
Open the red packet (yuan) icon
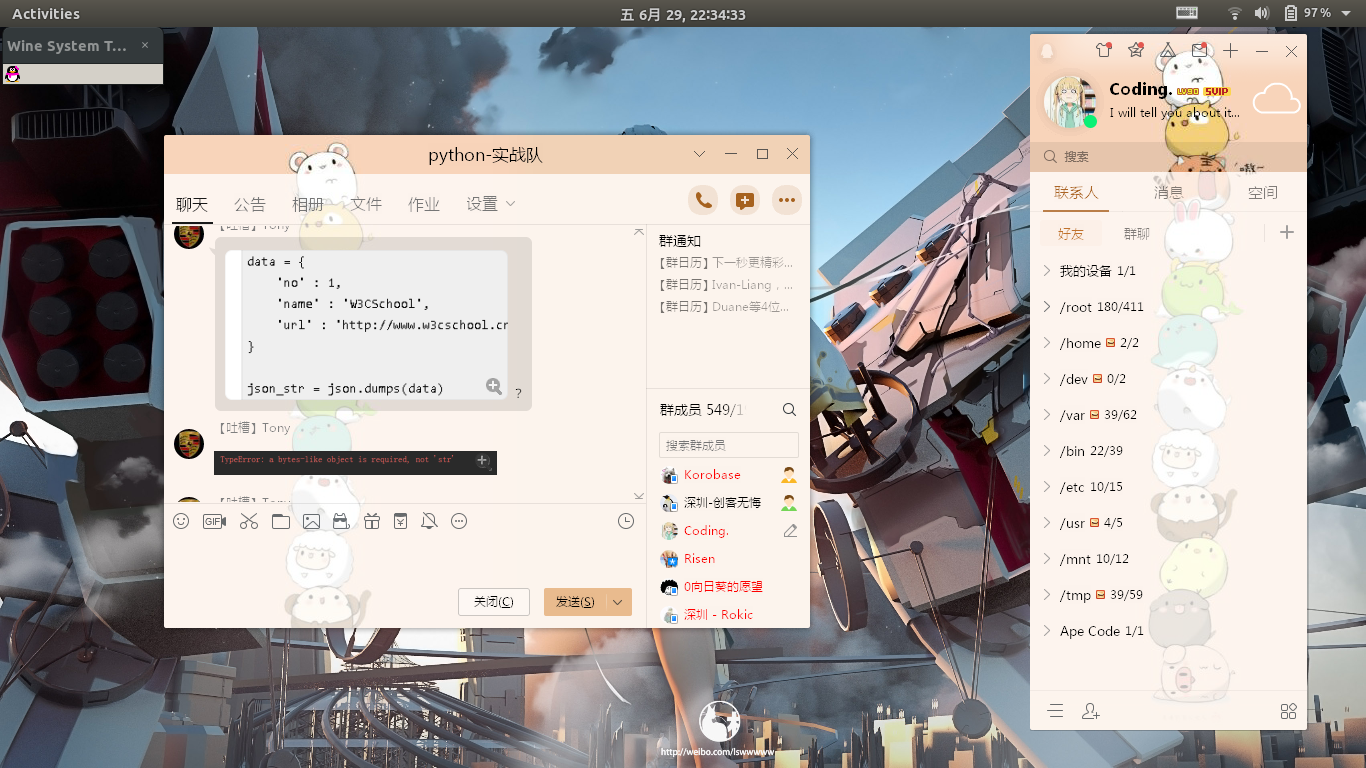coord(400,521)
